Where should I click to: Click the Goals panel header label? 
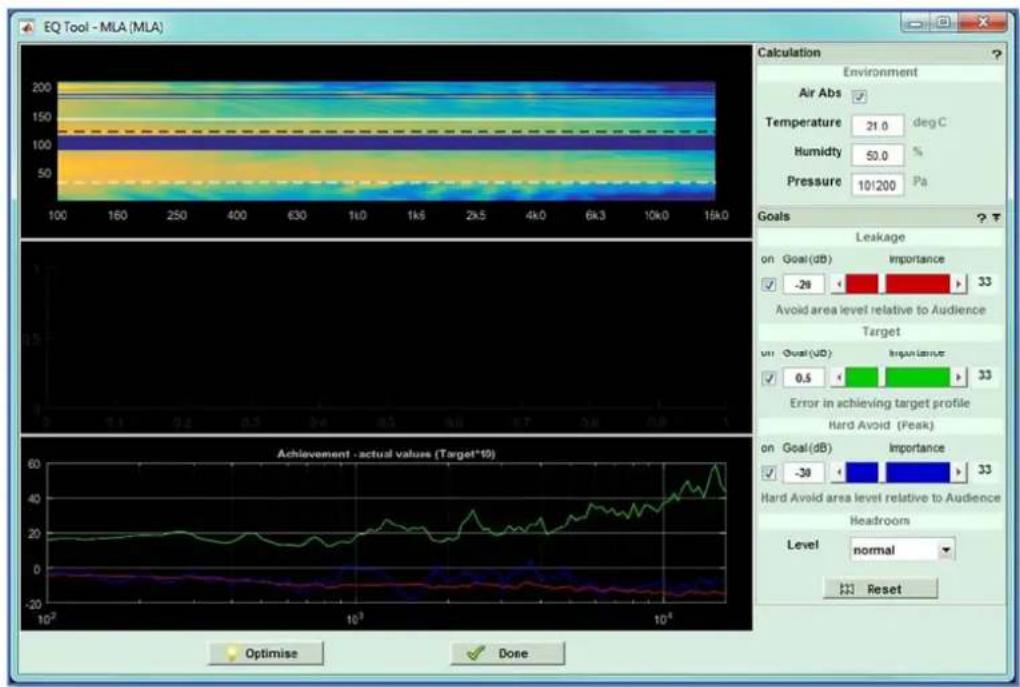773,217
